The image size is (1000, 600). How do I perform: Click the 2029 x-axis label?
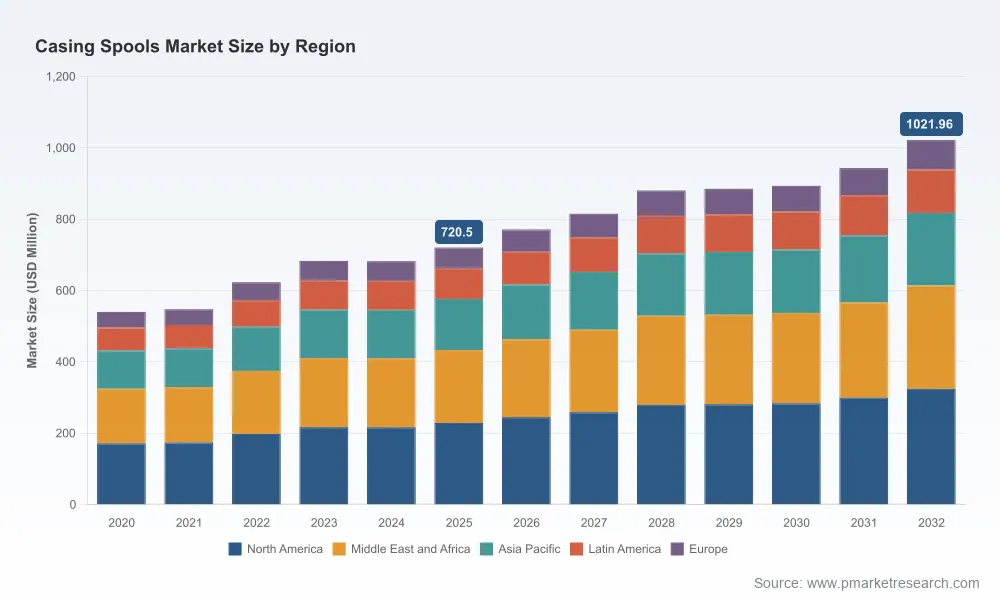(x=729, y=523)
